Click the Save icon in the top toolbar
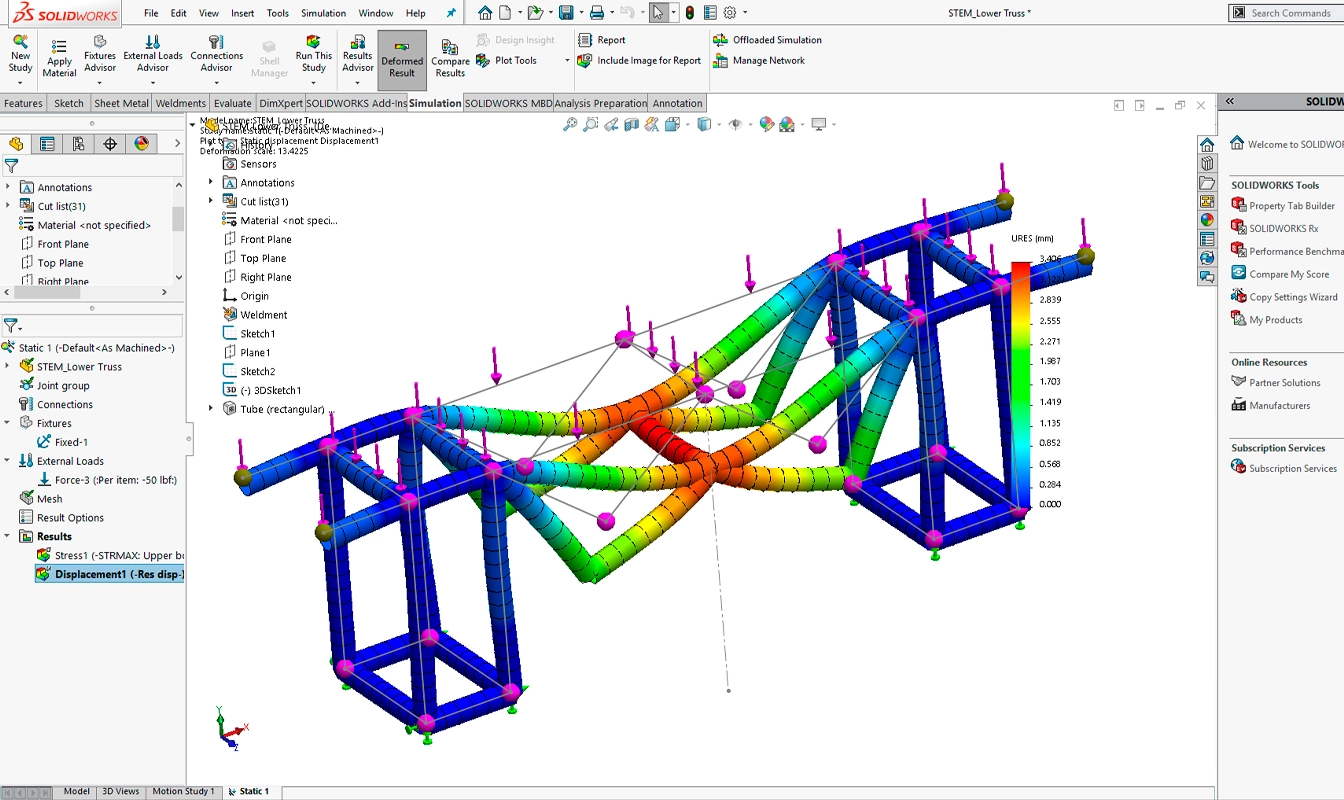Screen dimensions: 1344x800 [566, 13]
